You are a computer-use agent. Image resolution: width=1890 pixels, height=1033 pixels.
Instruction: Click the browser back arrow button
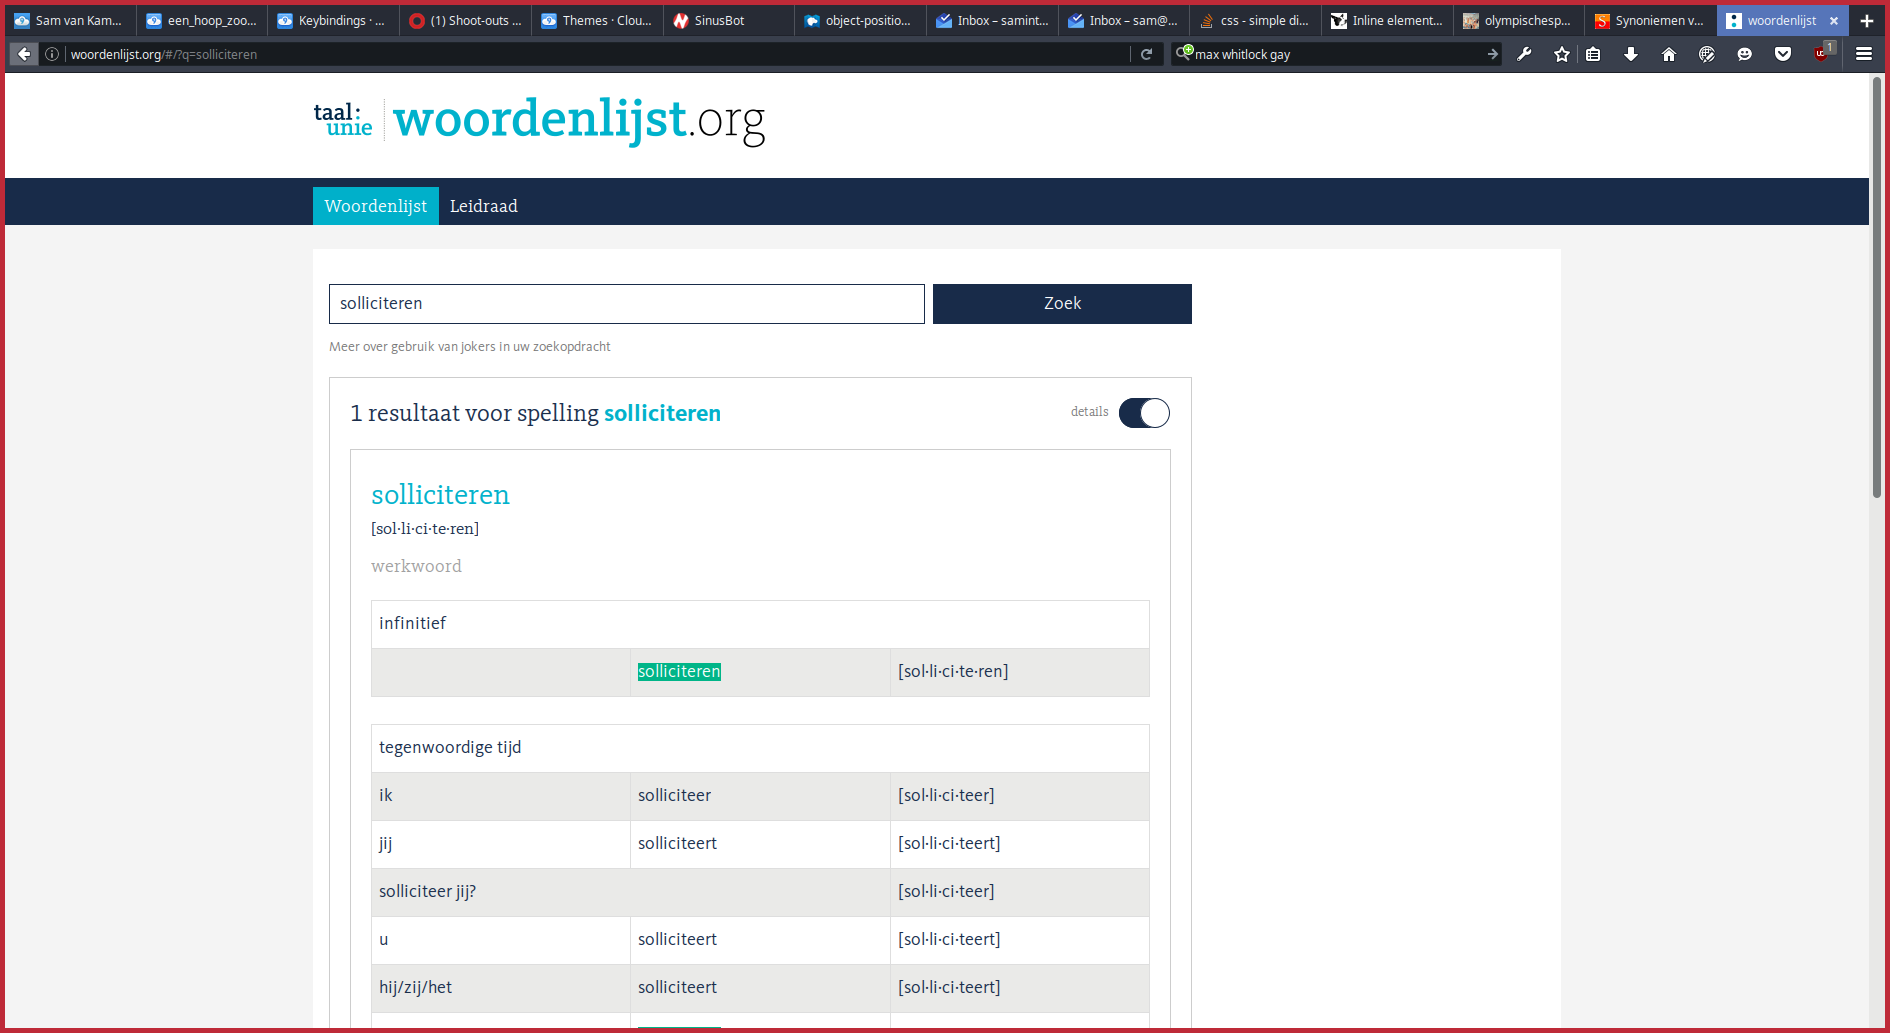(24, 54)
